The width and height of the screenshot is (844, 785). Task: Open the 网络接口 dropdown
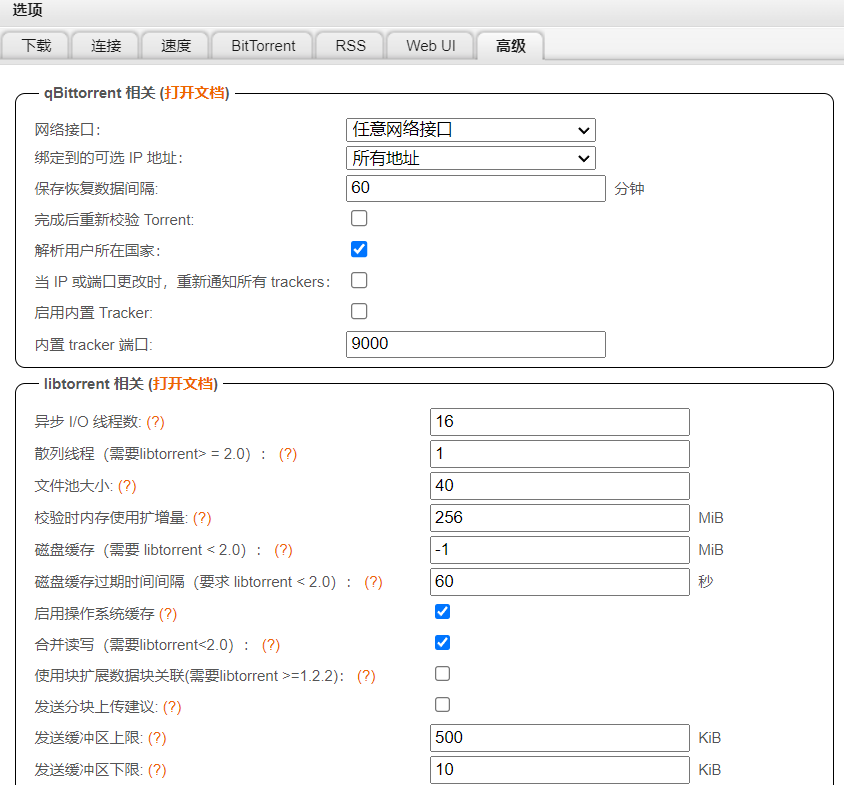pos(470,130)
